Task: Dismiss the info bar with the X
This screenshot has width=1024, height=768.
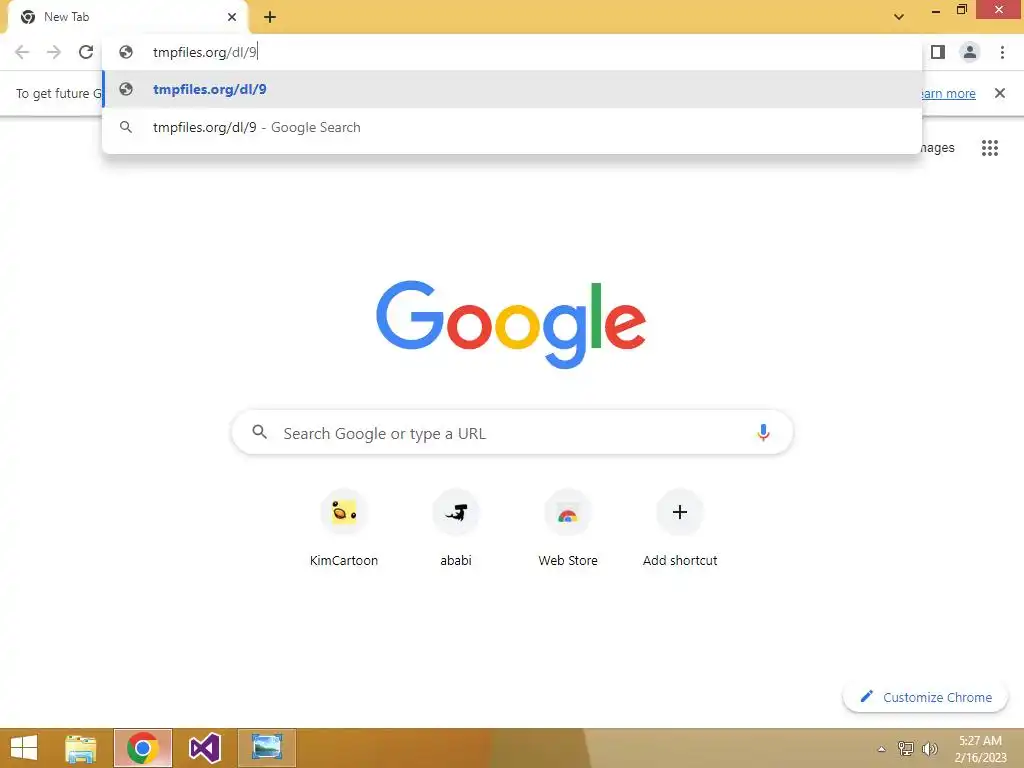Action: coord(999,93)
